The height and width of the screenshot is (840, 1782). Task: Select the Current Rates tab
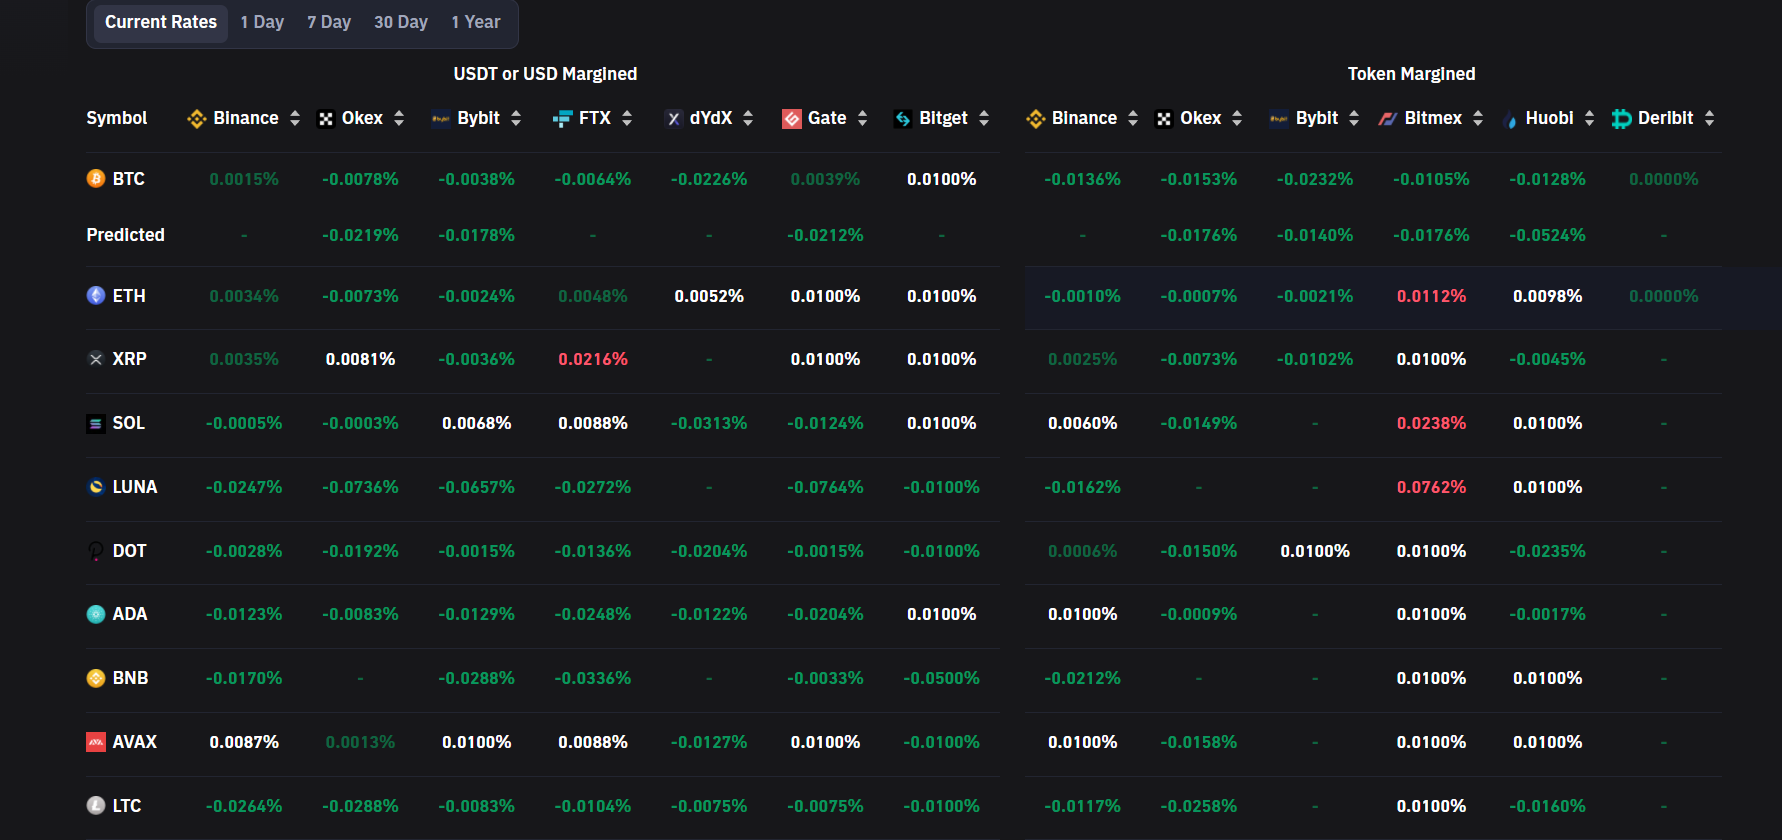[x=161, y=22]
